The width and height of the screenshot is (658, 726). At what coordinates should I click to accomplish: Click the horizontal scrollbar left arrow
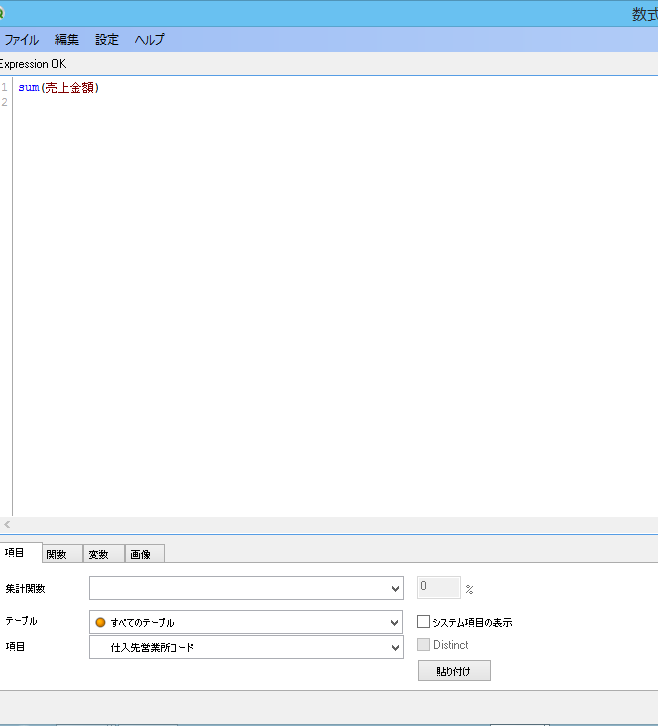click(7, 525)
